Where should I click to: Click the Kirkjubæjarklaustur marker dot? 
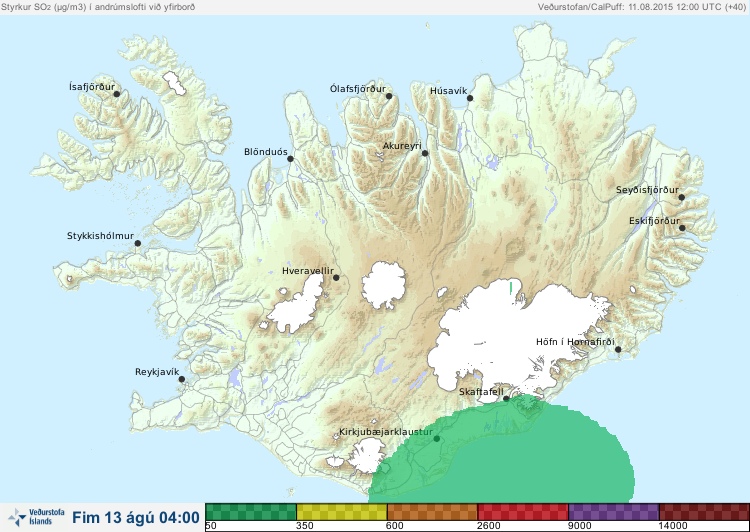tap(436, 439)
